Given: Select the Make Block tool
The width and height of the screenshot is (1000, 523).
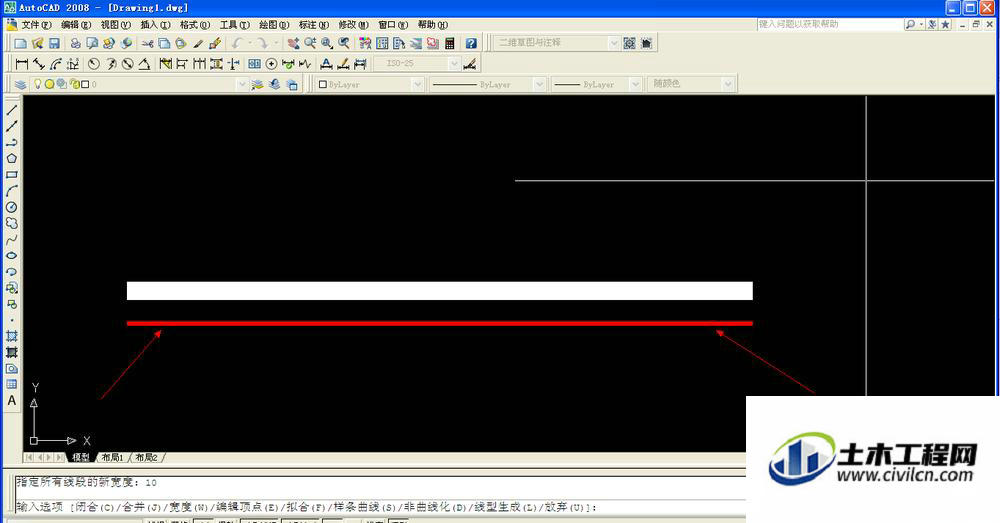Looking at the screenshot, I should (x=11, y=304).
